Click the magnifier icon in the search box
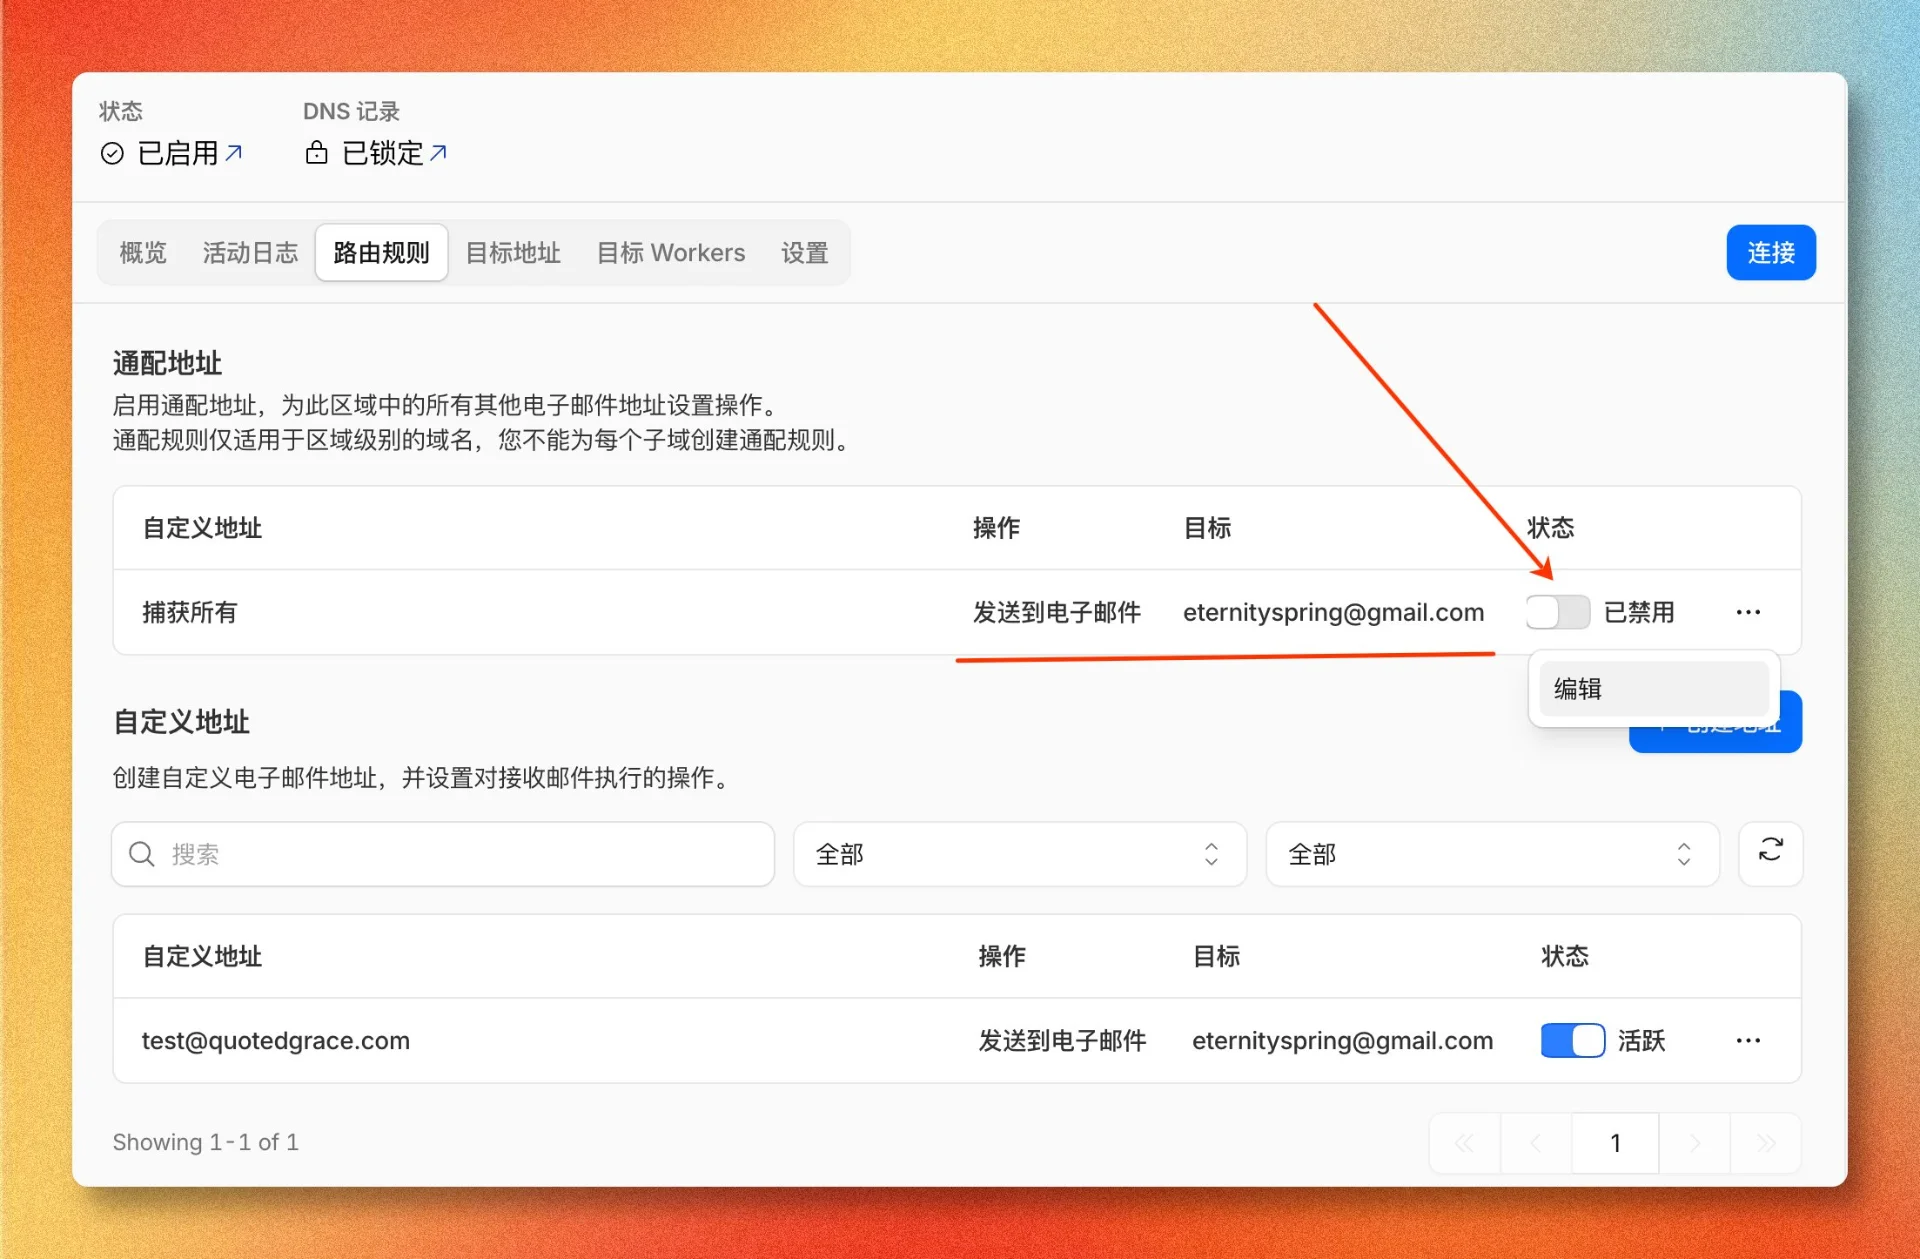This screenshot has width=1920, height=1259. pyautogui.click(x=142, y=854)
